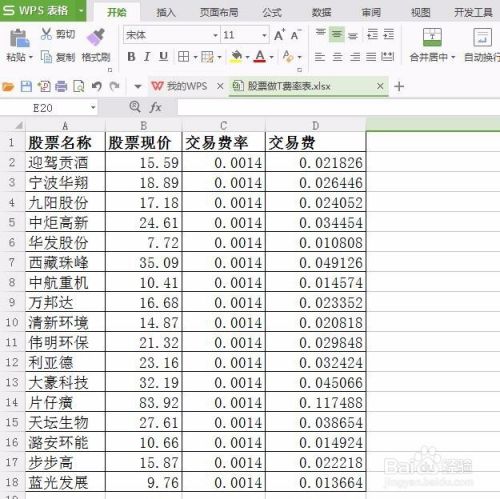
Task: Open the 审阅 ribbon tab
Action: [x=371, y=13]
